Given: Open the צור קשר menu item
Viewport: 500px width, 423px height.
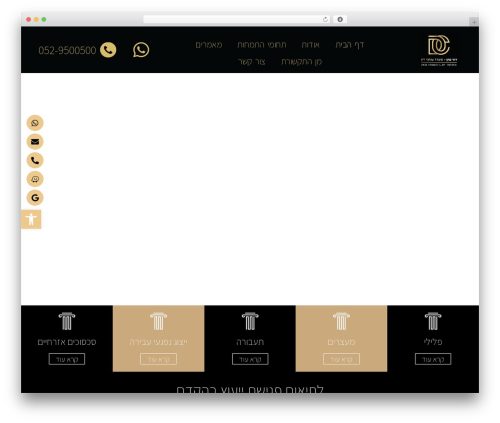Looking at the screenshot, I should click(x=252, y=62).
